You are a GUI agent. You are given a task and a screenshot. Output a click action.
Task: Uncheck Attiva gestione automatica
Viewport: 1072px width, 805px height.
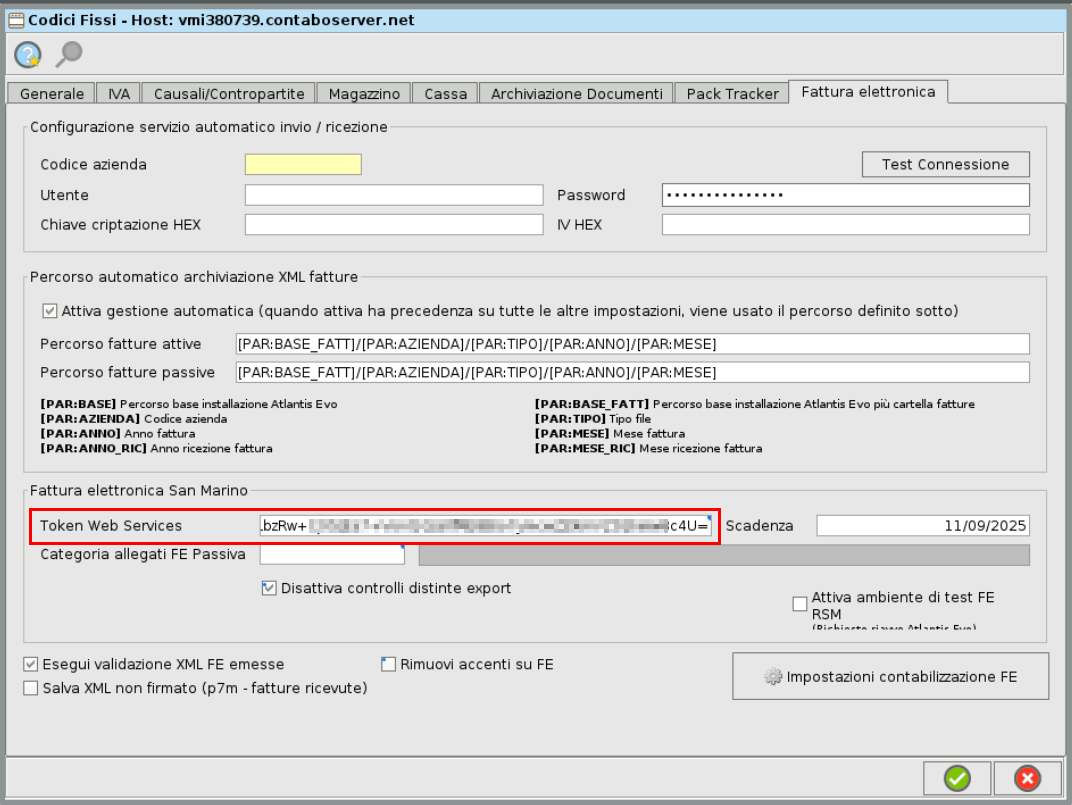(x=49, y=310)
